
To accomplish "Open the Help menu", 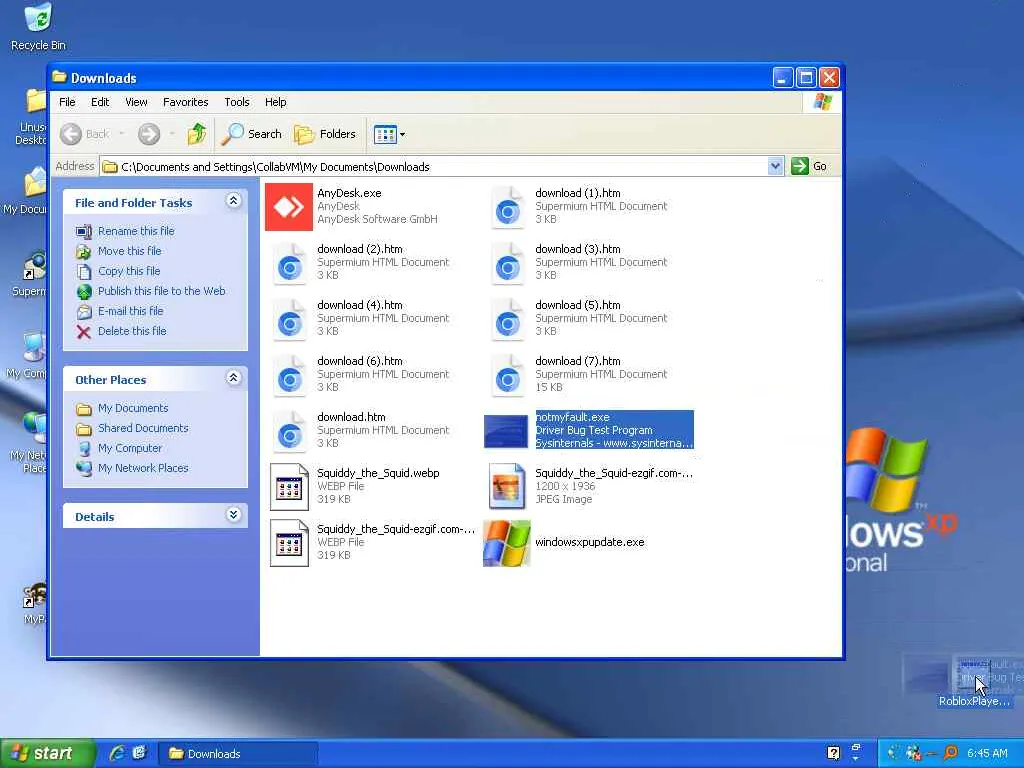I will click(276, 102).
